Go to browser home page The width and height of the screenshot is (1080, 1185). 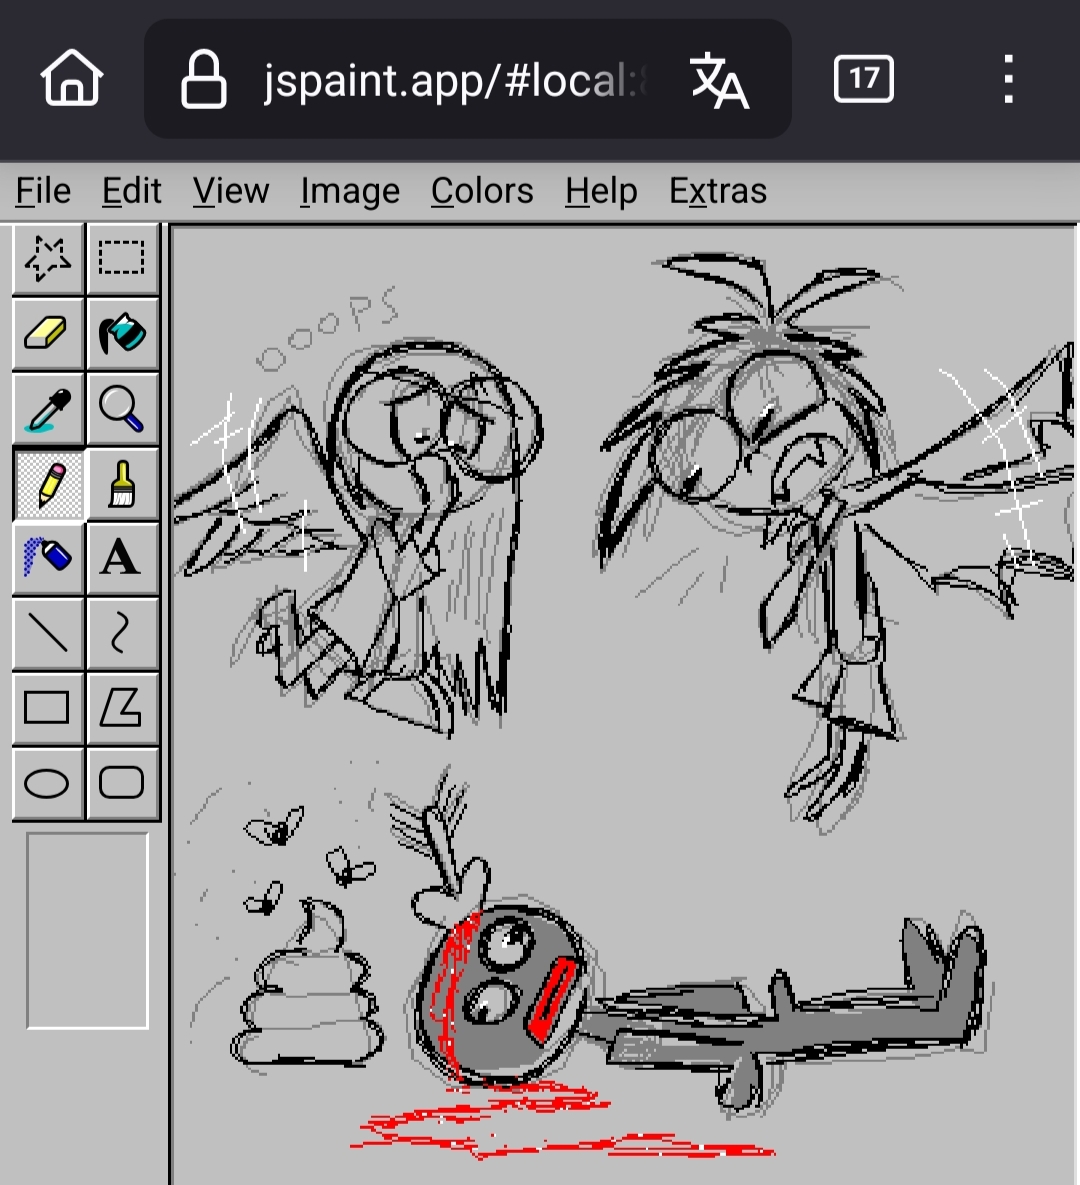click(x=72, y=78)
